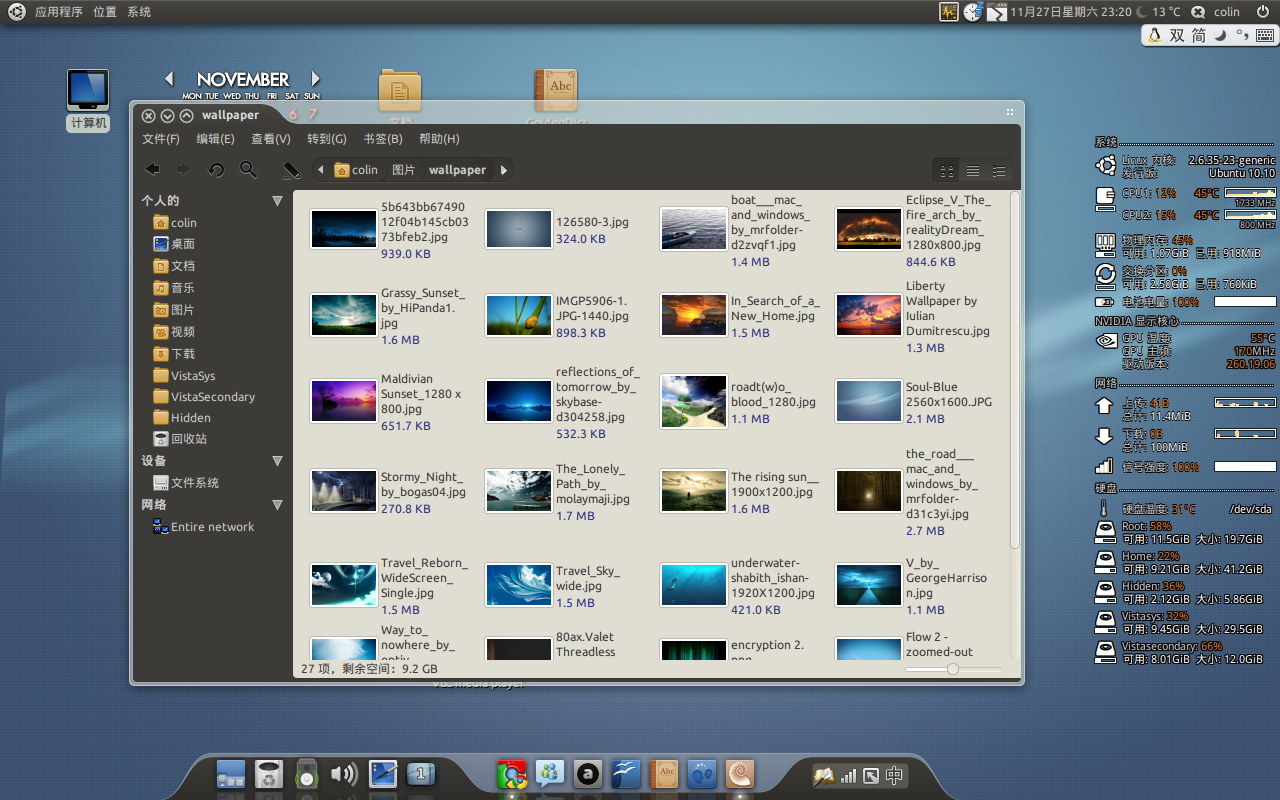Open the 查看(V) menu
1280x800 pixels.
[271, 139]
